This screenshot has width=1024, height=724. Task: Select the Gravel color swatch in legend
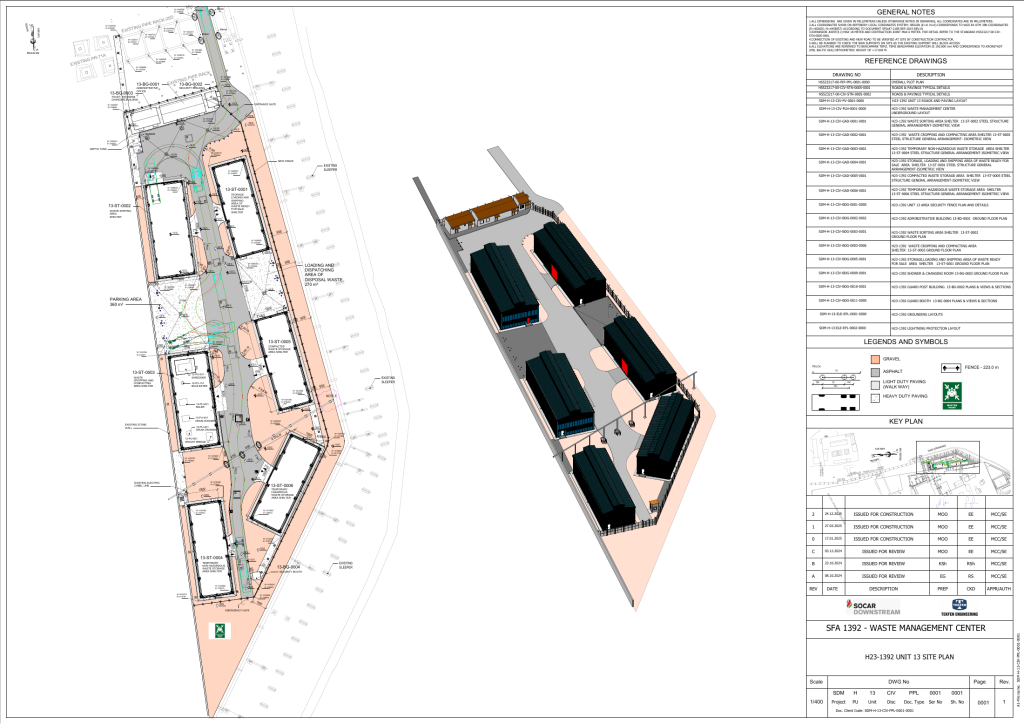pos(875,360)
